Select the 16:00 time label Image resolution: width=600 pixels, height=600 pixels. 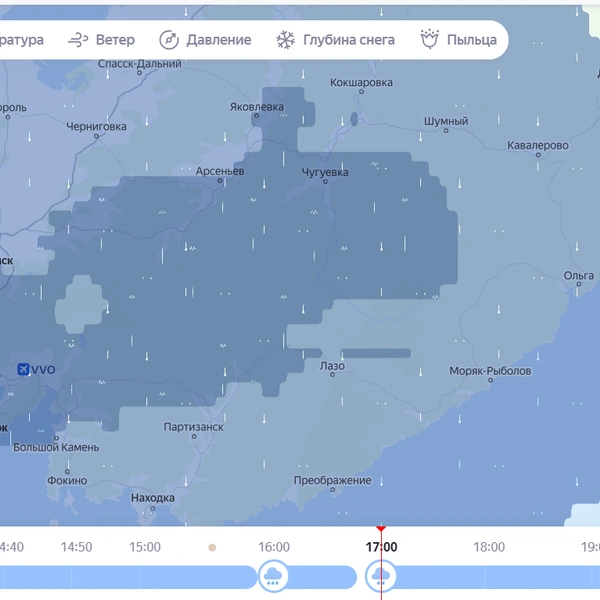tap(274, 547)
